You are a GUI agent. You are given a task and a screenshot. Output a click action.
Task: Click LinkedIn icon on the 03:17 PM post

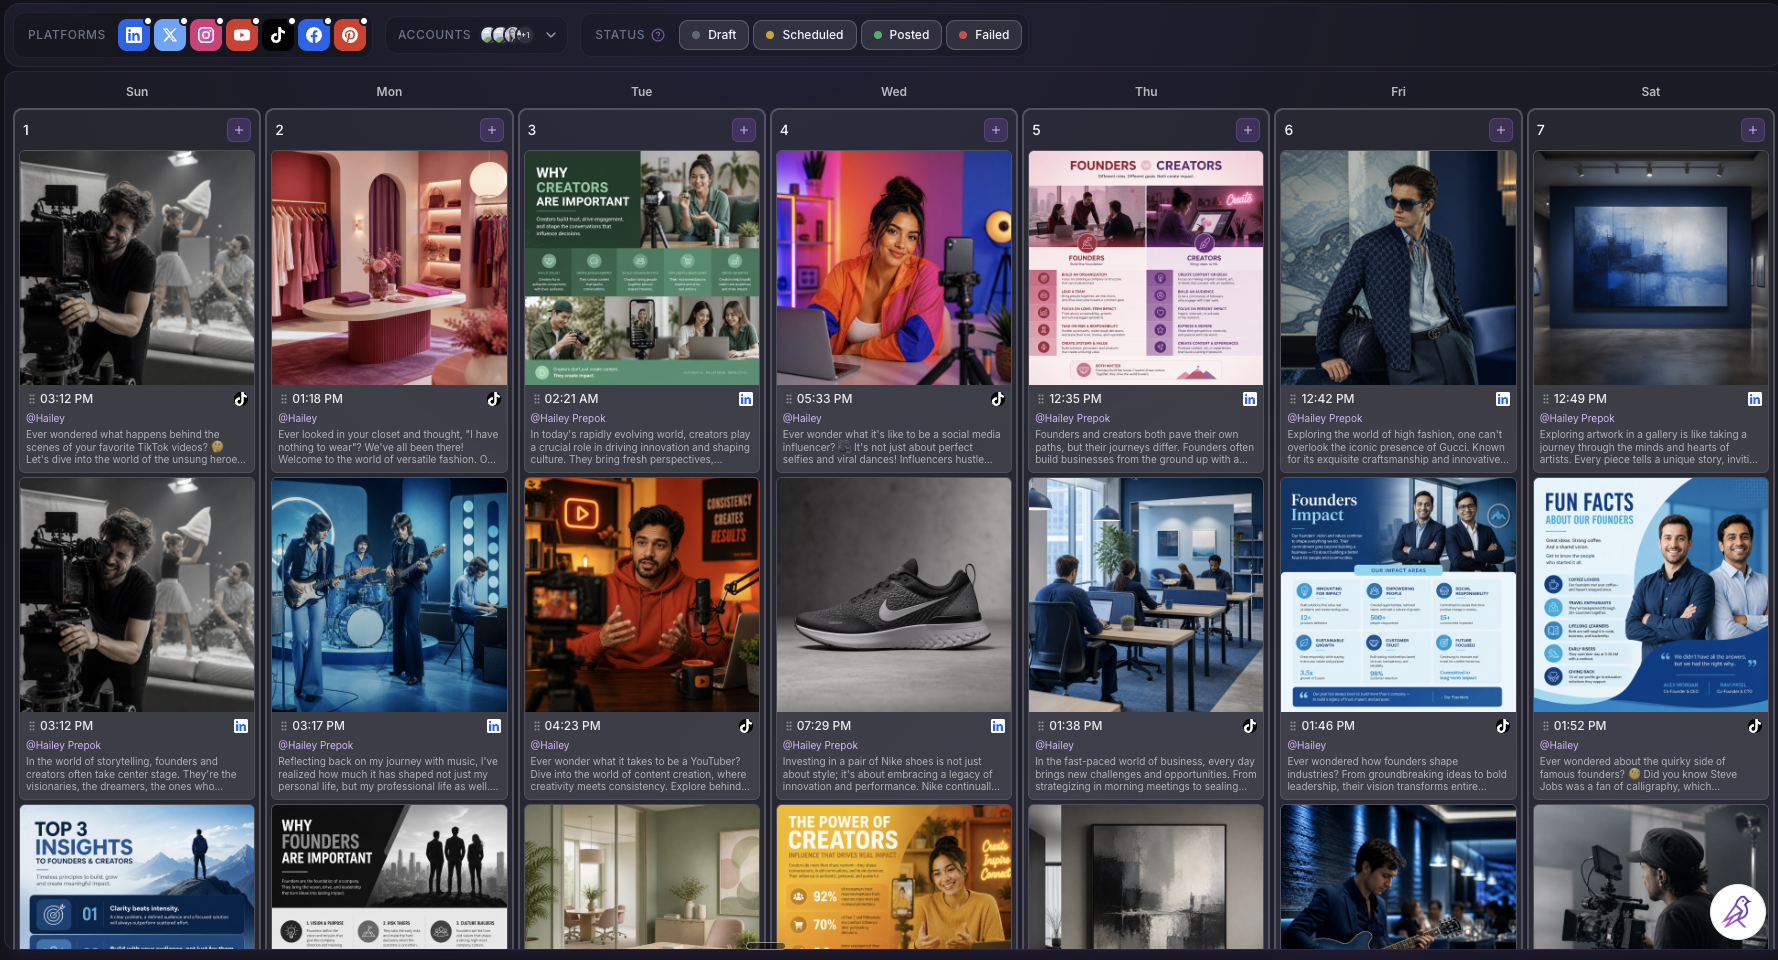point(493,726)
